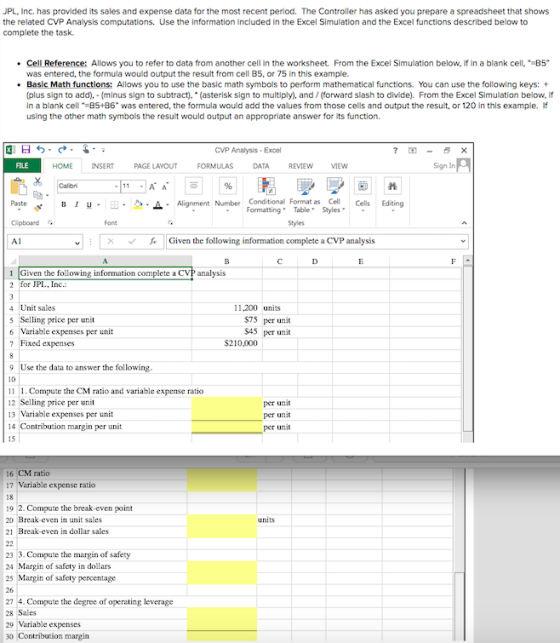Cut selection with the scissors icon
This screenshot has width=560, height=643.
pos(38,181)
